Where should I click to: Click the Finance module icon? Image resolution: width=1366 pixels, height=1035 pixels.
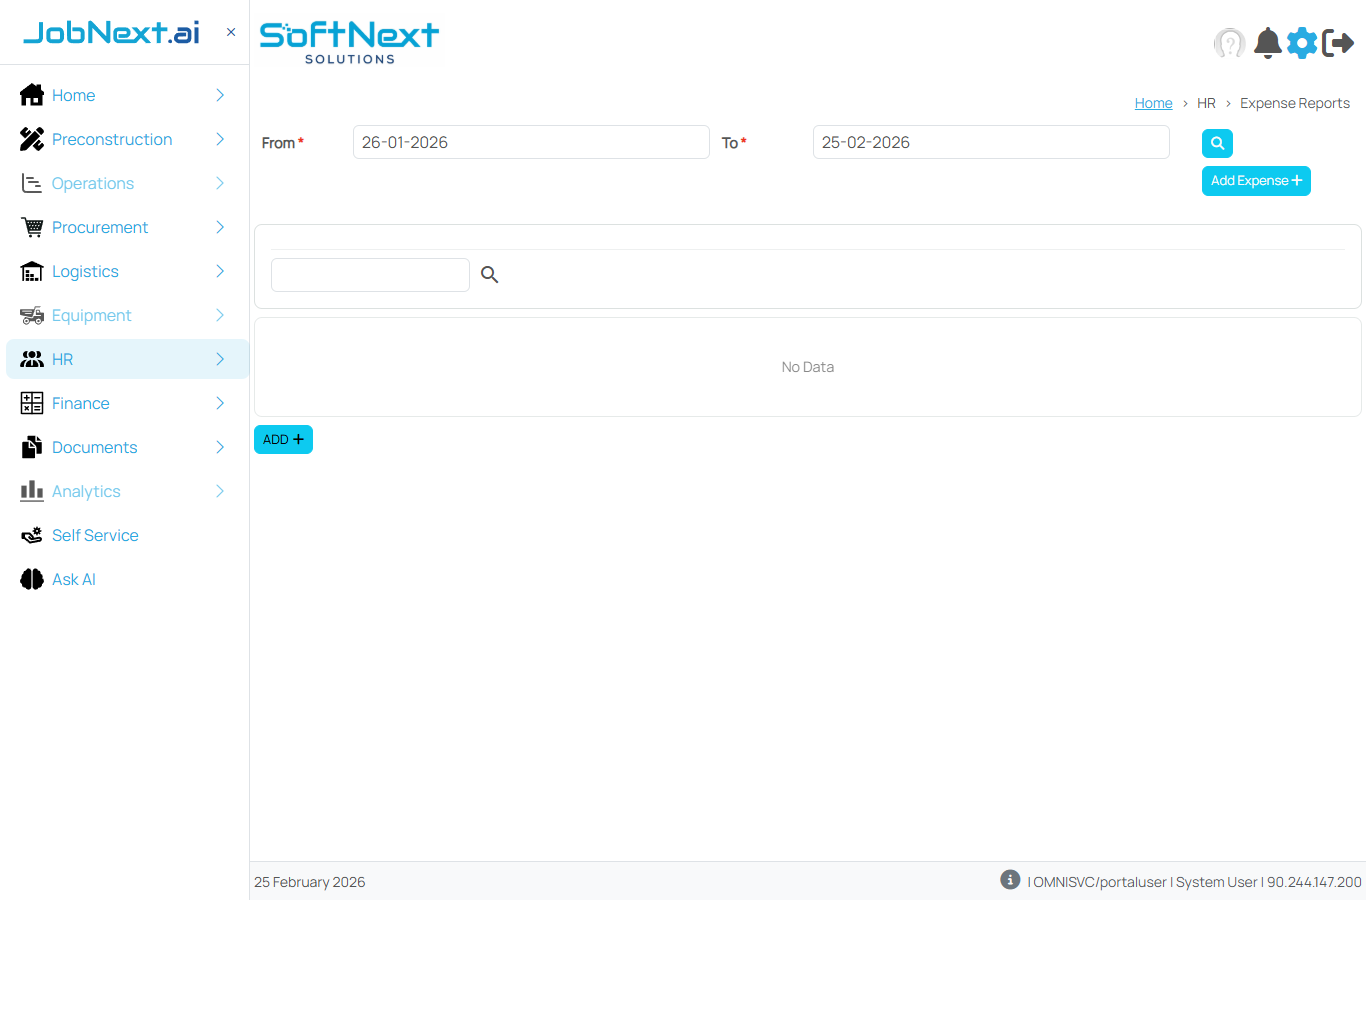(31, 403)
